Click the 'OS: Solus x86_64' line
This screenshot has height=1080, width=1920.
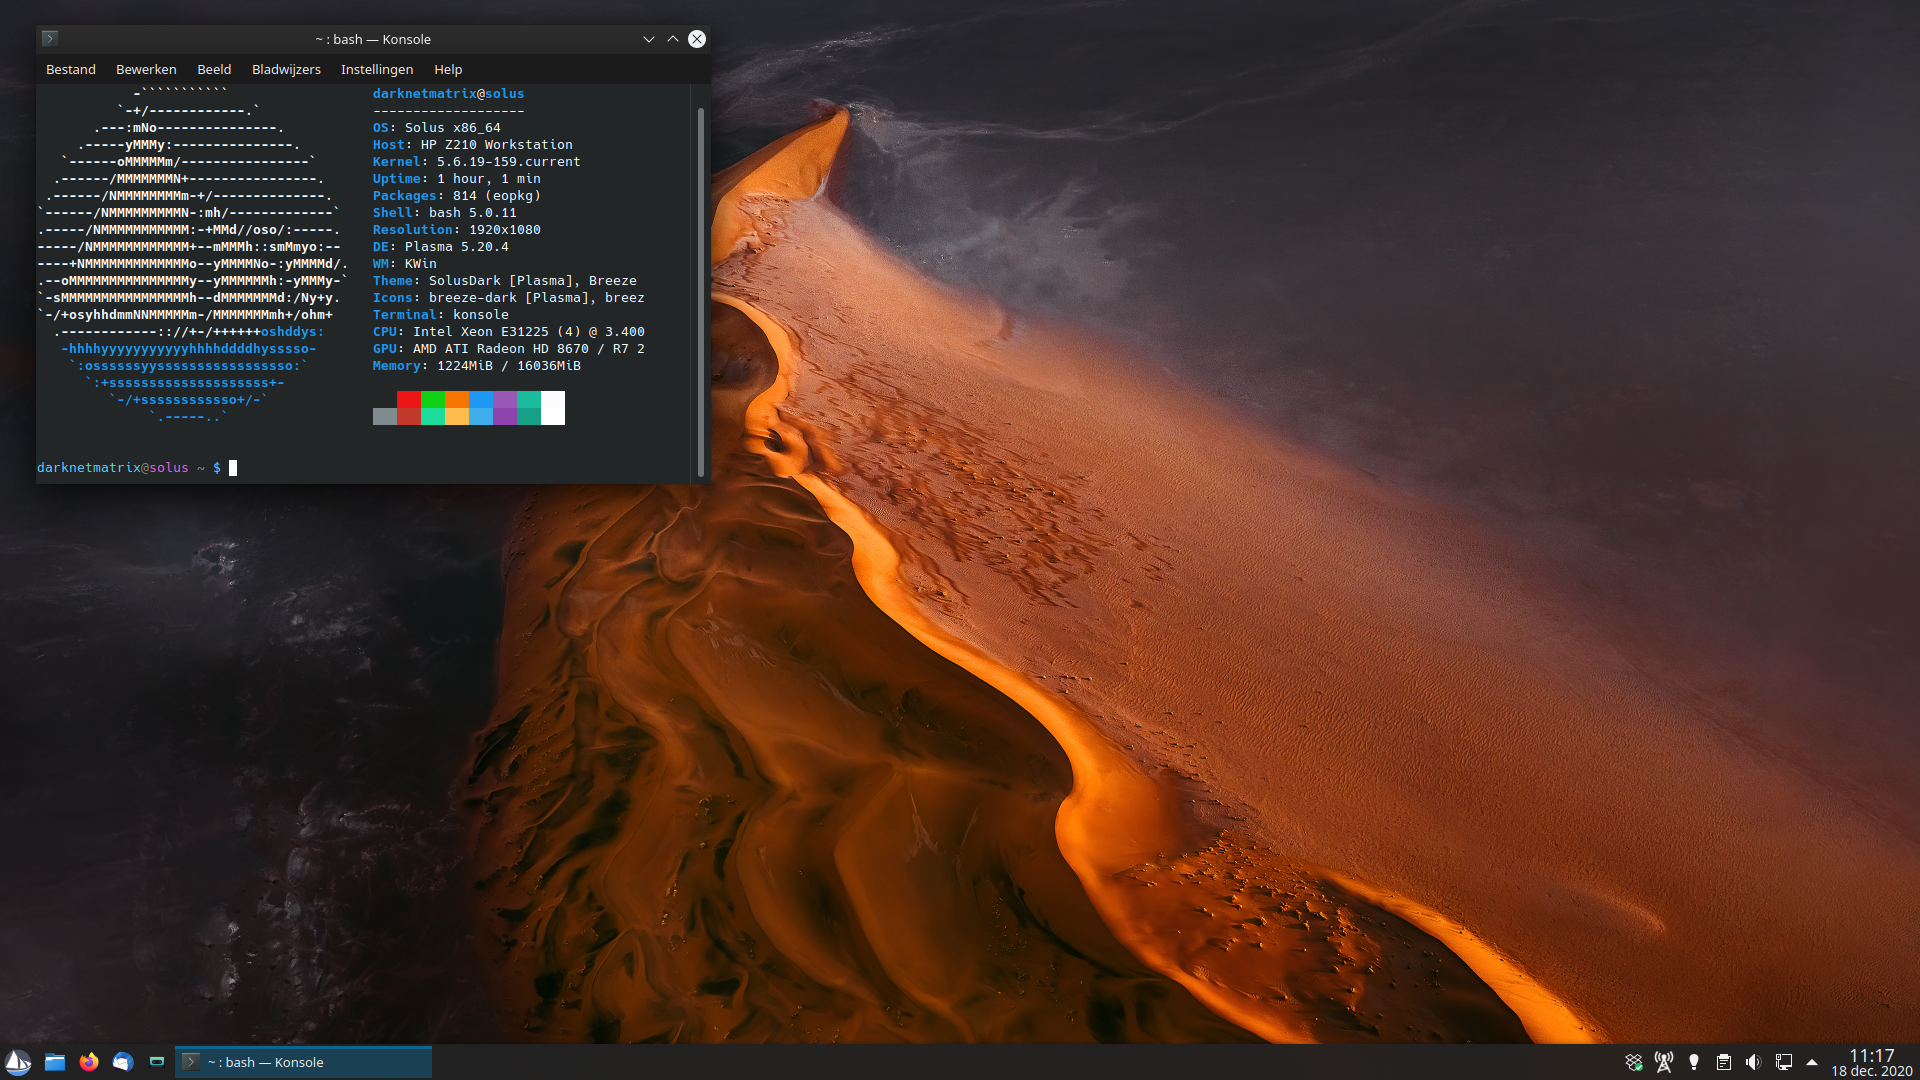(437, 127)
